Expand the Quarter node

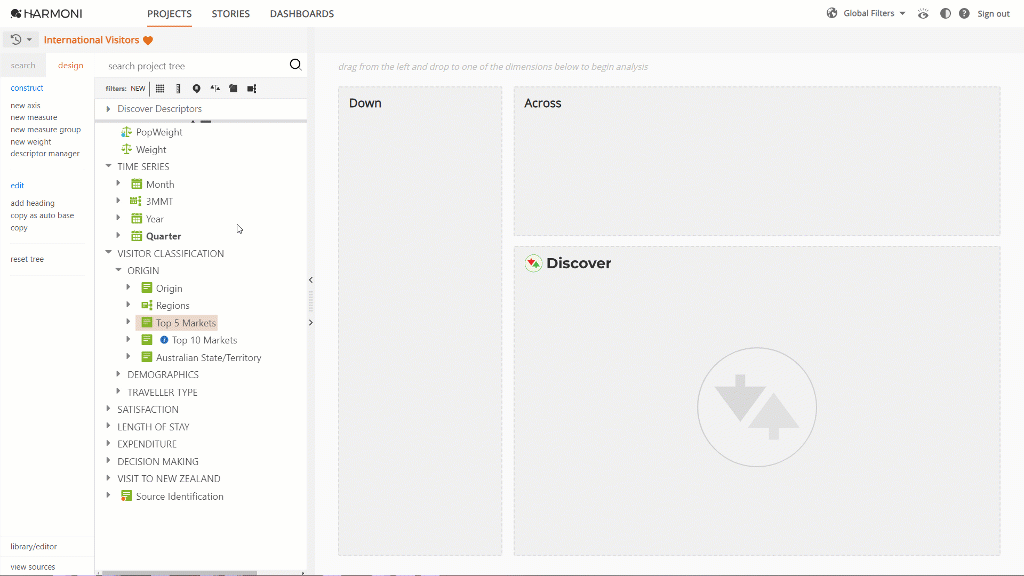(x=118, y=235)
